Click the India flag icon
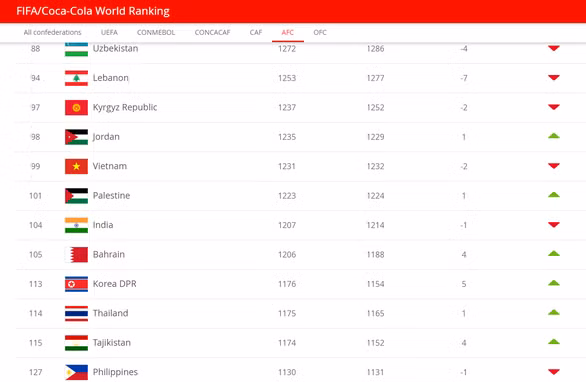Viewport: 586px width, 382px height. click(76, 225)
